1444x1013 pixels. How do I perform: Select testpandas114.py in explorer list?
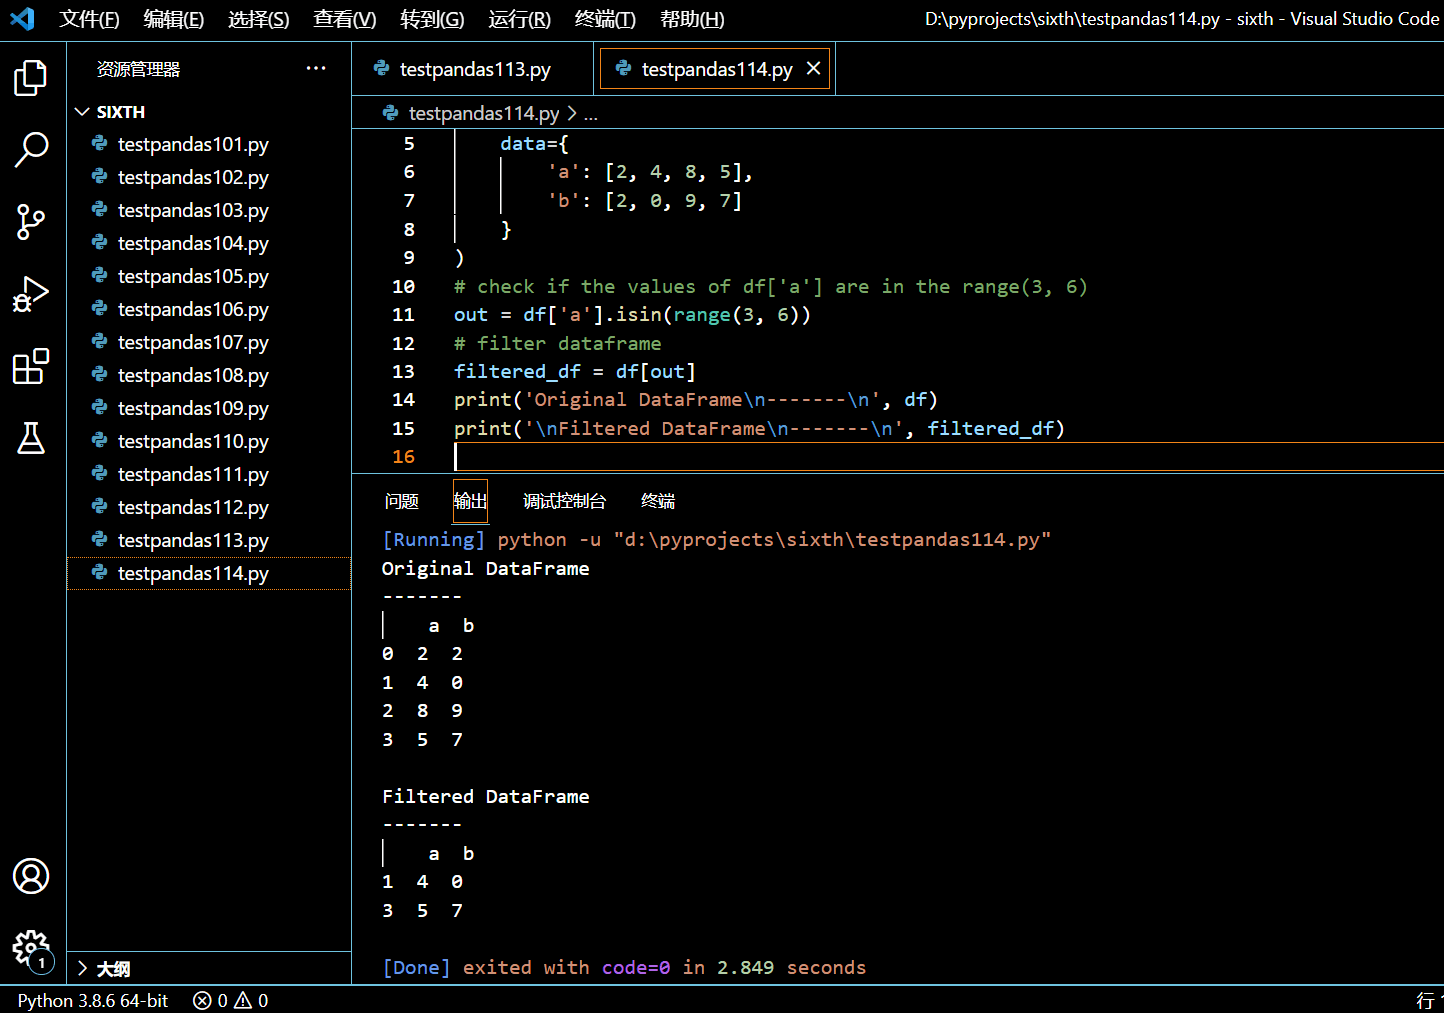[209, 573]
